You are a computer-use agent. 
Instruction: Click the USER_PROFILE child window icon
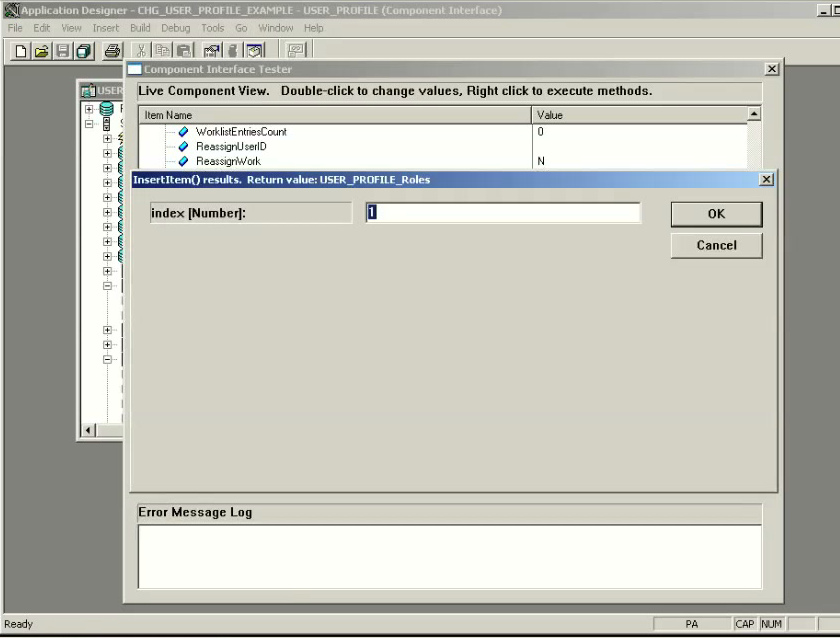88,91
